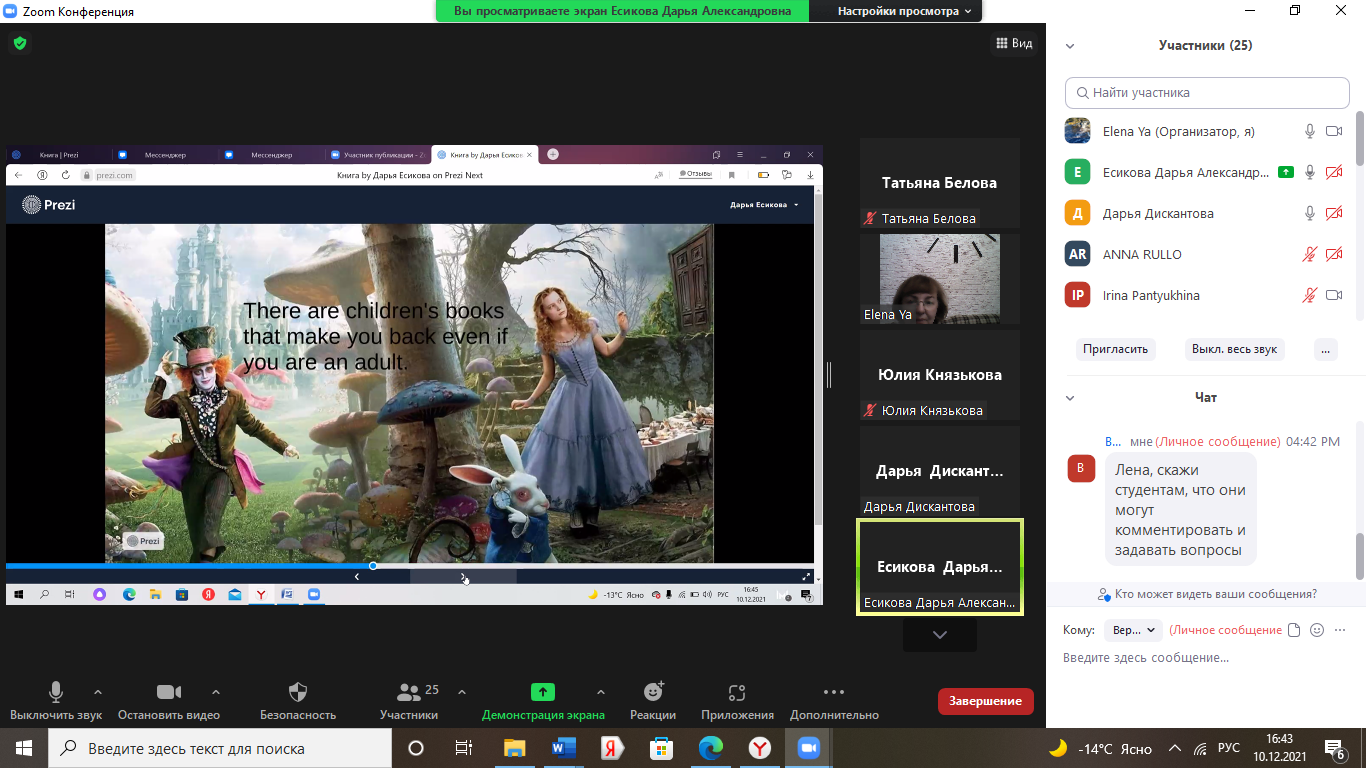Open the chat emoji picker icon
The height and width of the screenshot is (768, 1366).
point(1317,630)
